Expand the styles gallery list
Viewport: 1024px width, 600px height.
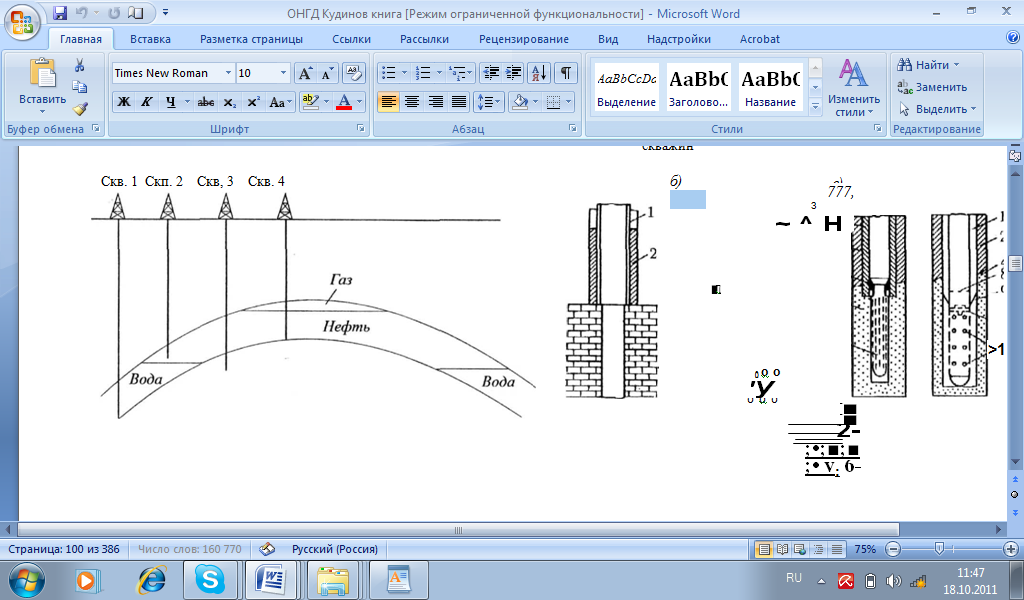(x=815, y=105)
